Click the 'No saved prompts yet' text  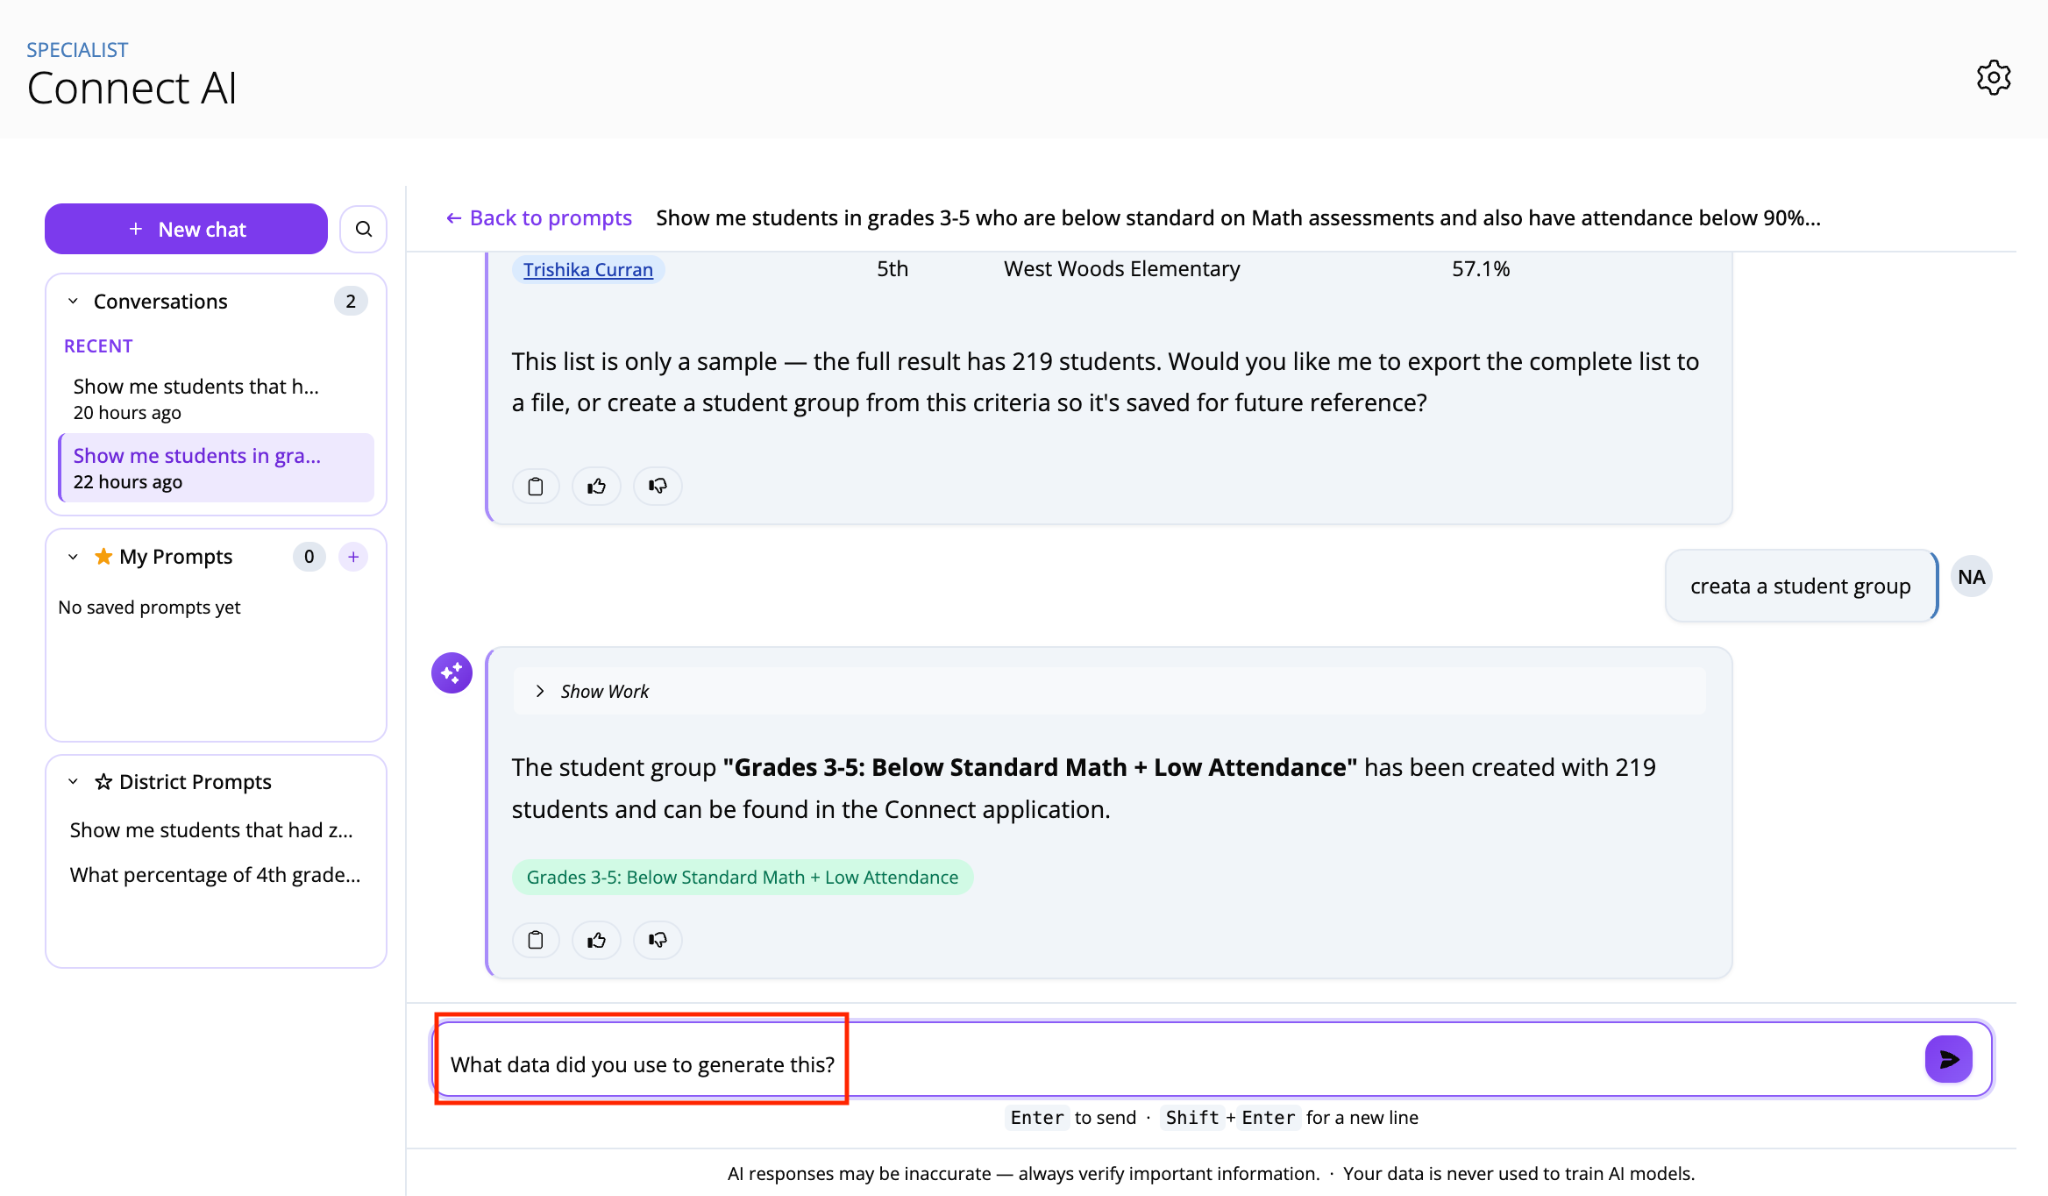[149, 607]
